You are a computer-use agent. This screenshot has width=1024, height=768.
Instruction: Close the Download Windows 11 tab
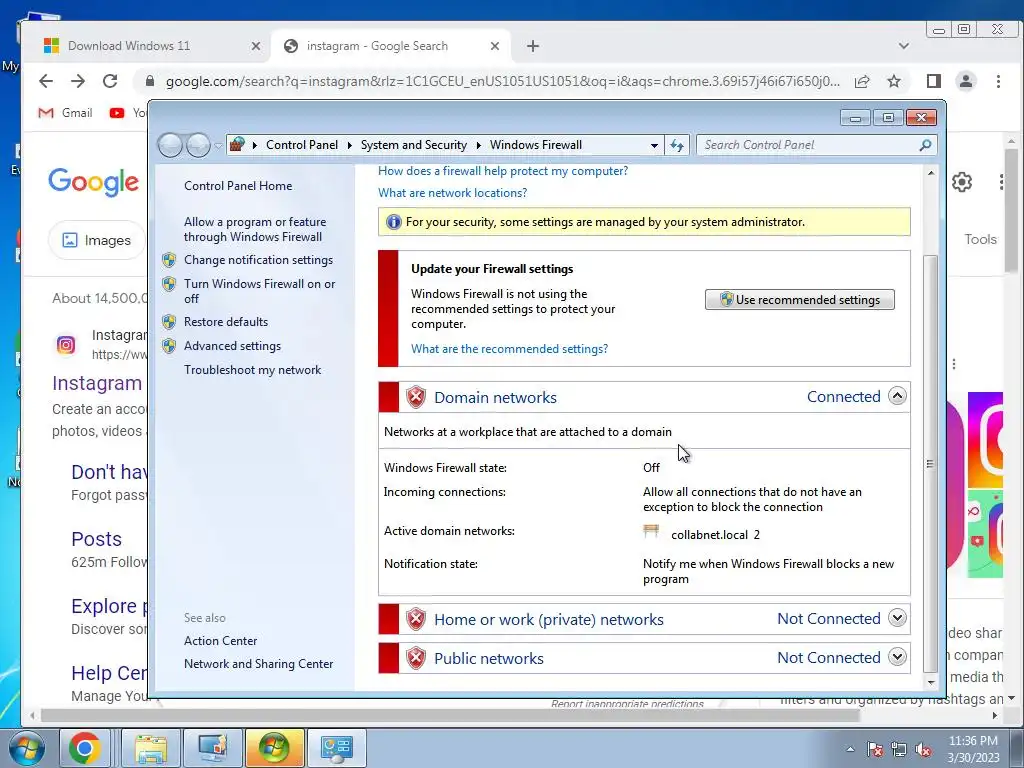(x=256, y=46)
